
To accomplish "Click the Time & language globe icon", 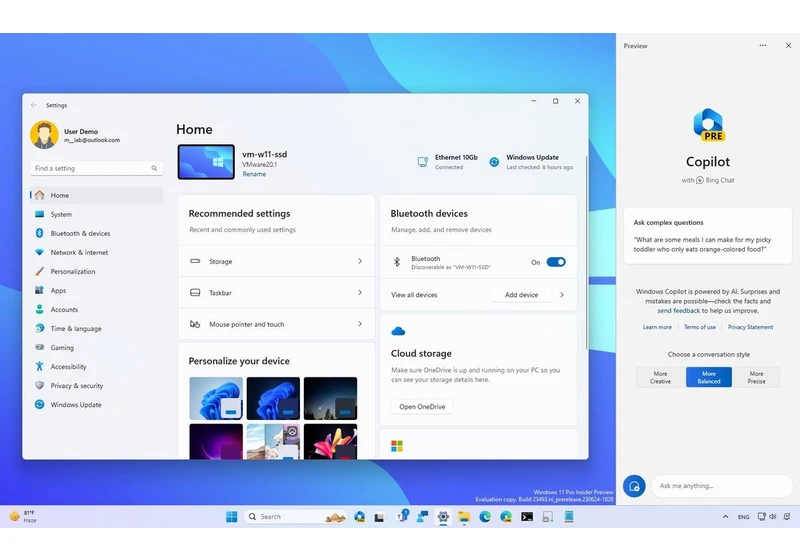I will tap(39, 328).
